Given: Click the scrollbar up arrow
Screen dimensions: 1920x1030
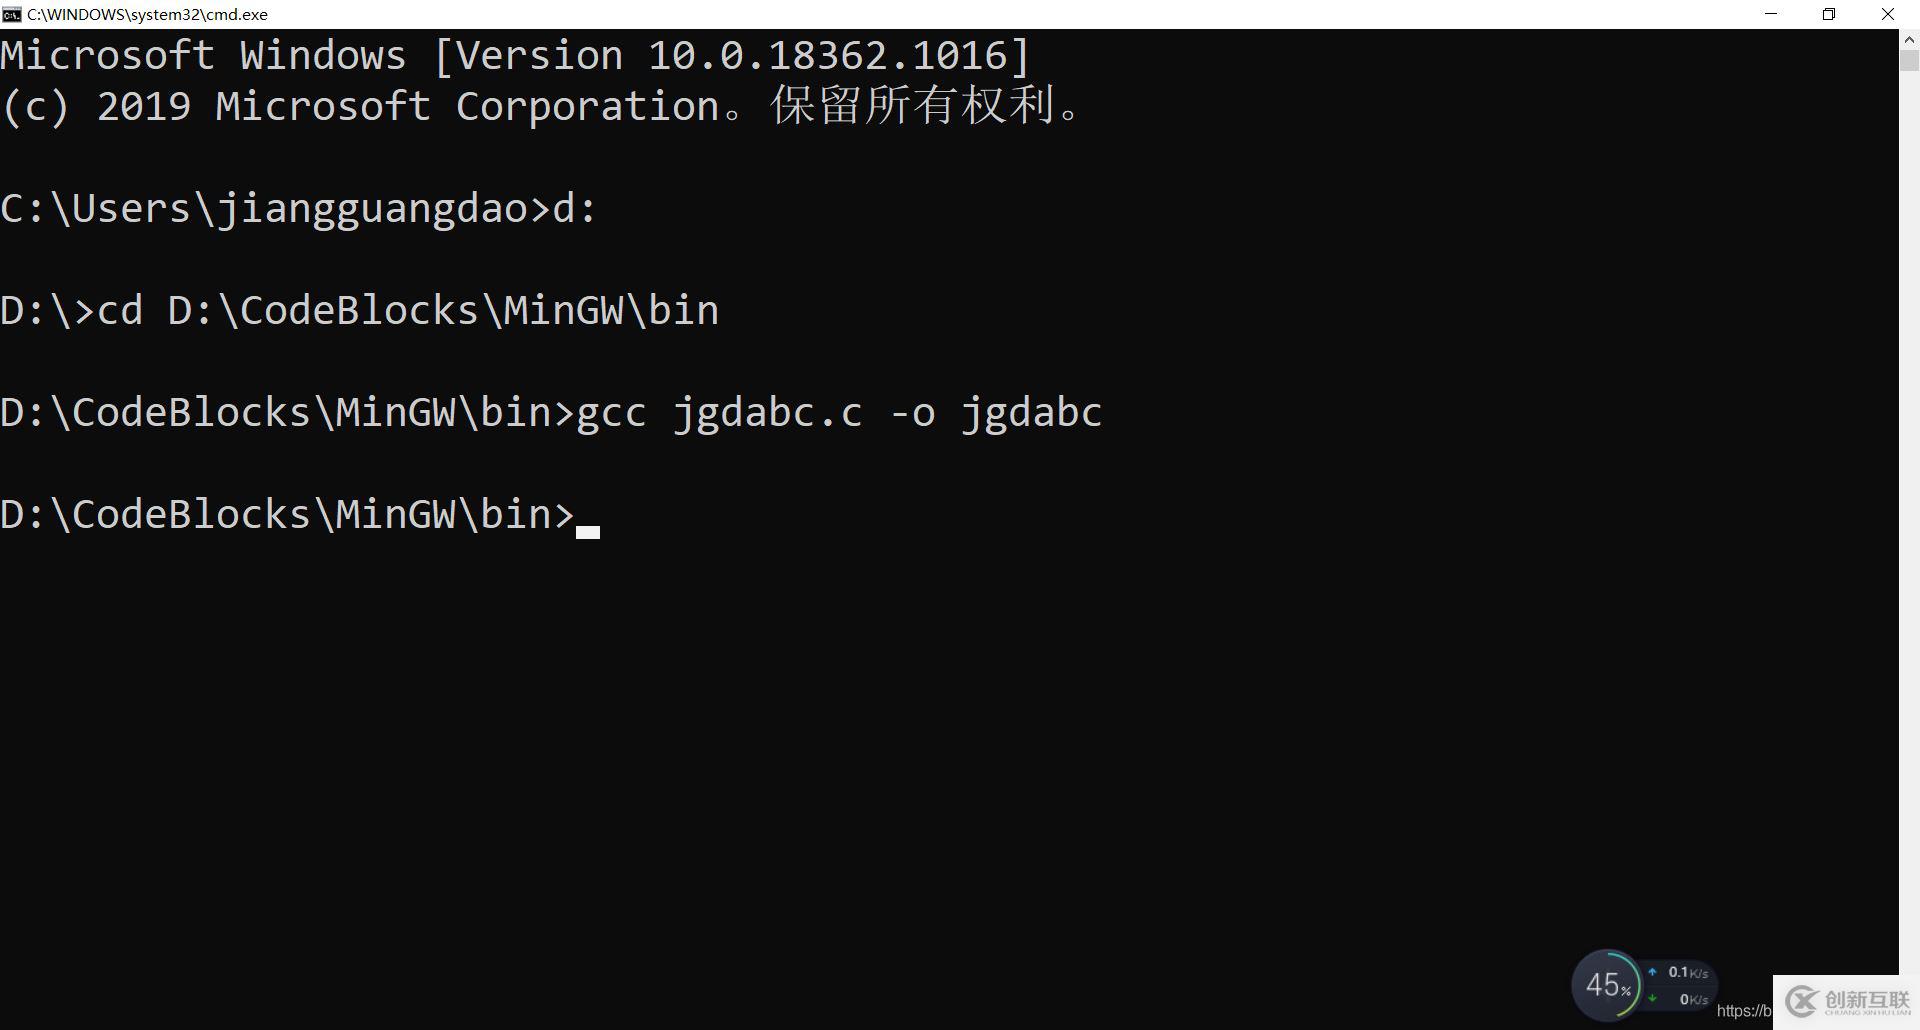Looking at the screenshot, I should (1909, 39).
